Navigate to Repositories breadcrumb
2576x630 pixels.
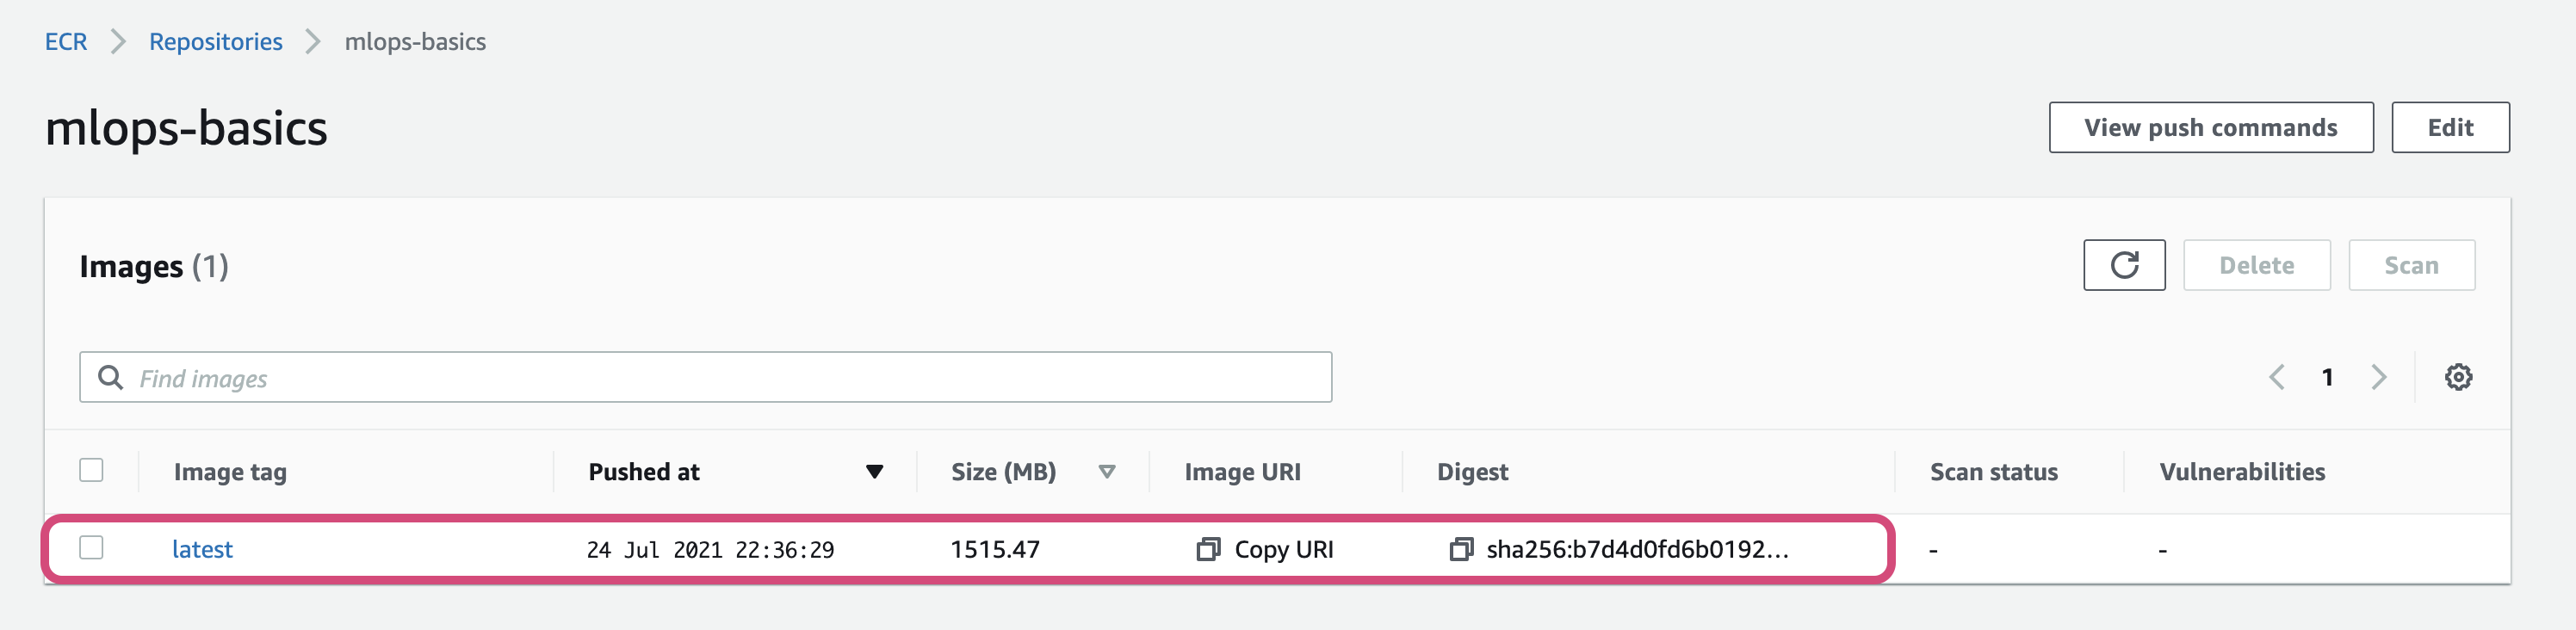215,42
